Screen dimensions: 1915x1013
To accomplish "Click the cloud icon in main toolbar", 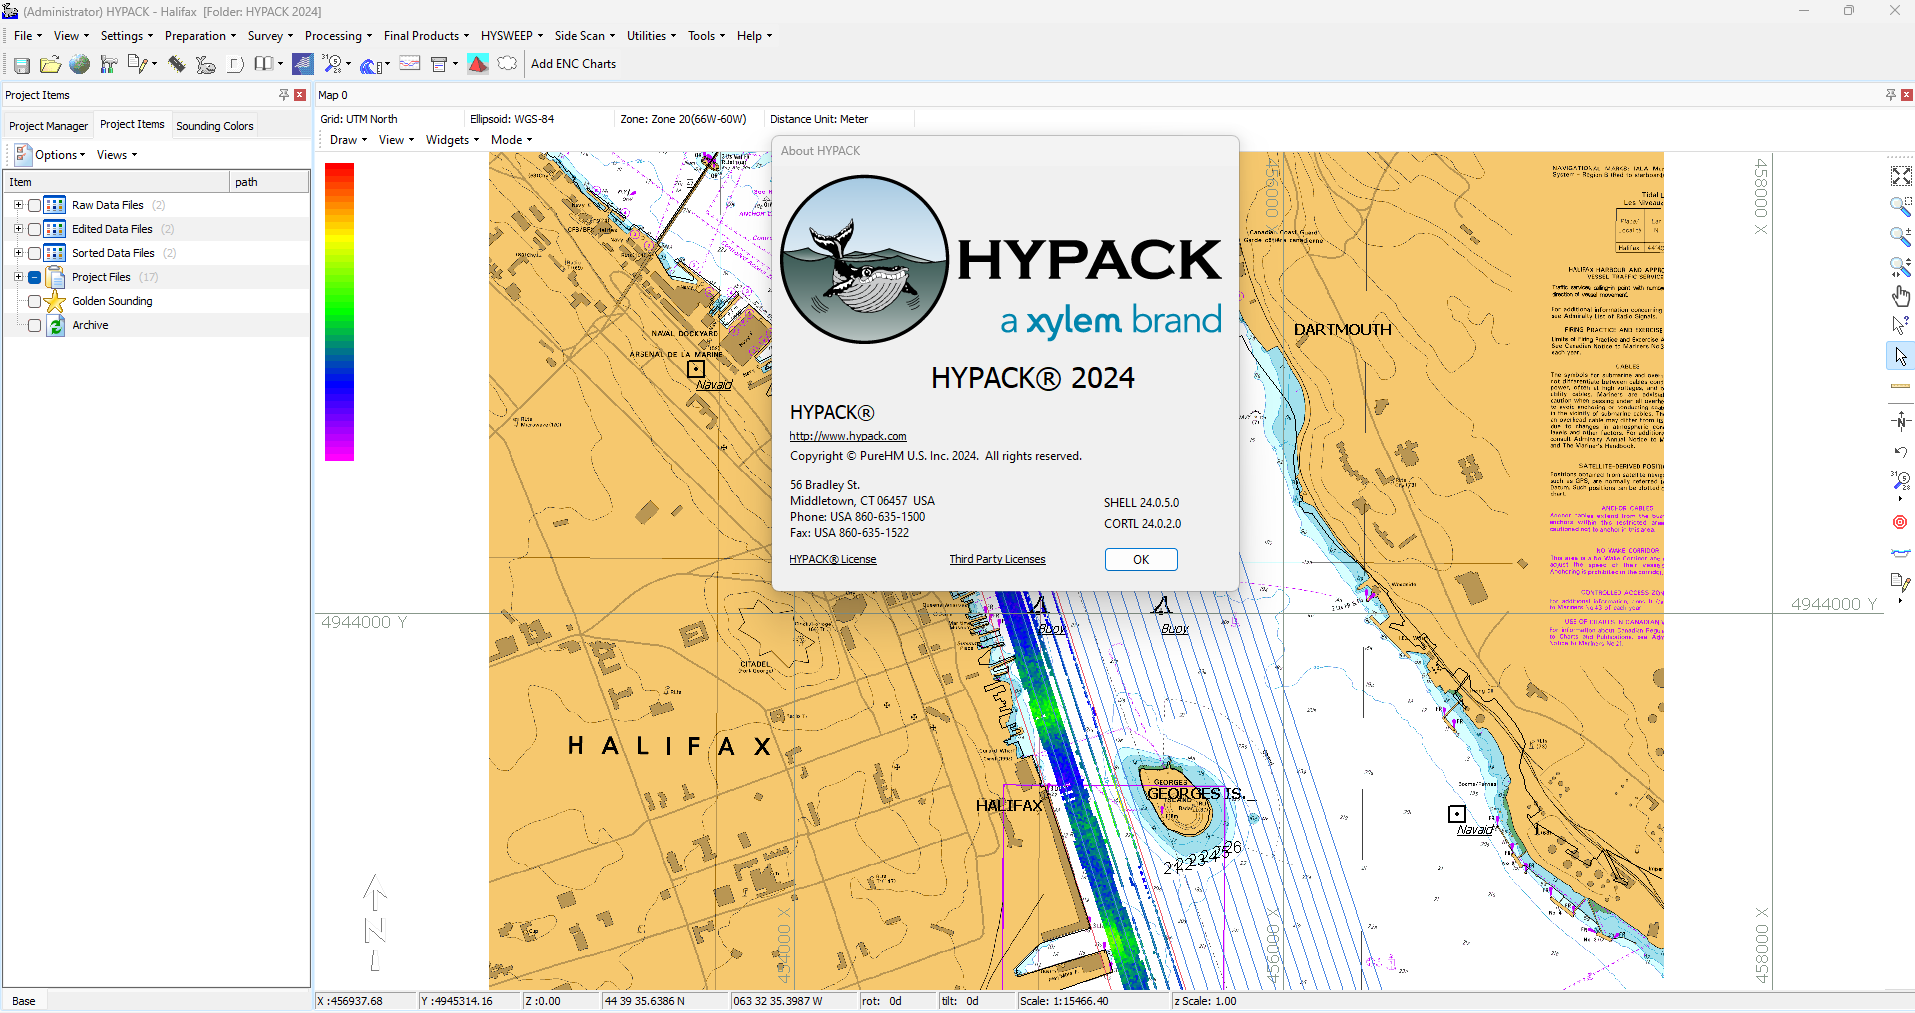I will tap(507, 64).
